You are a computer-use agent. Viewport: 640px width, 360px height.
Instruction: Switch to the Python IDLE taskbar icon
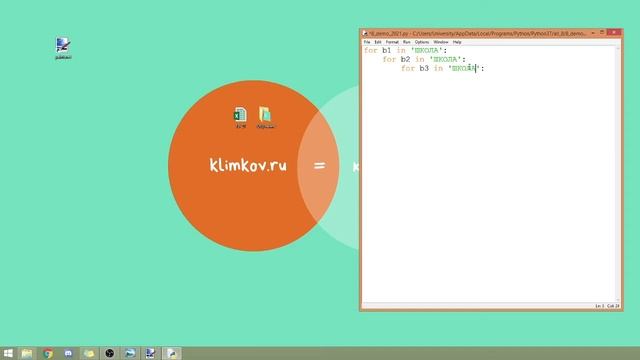[172, 353]
